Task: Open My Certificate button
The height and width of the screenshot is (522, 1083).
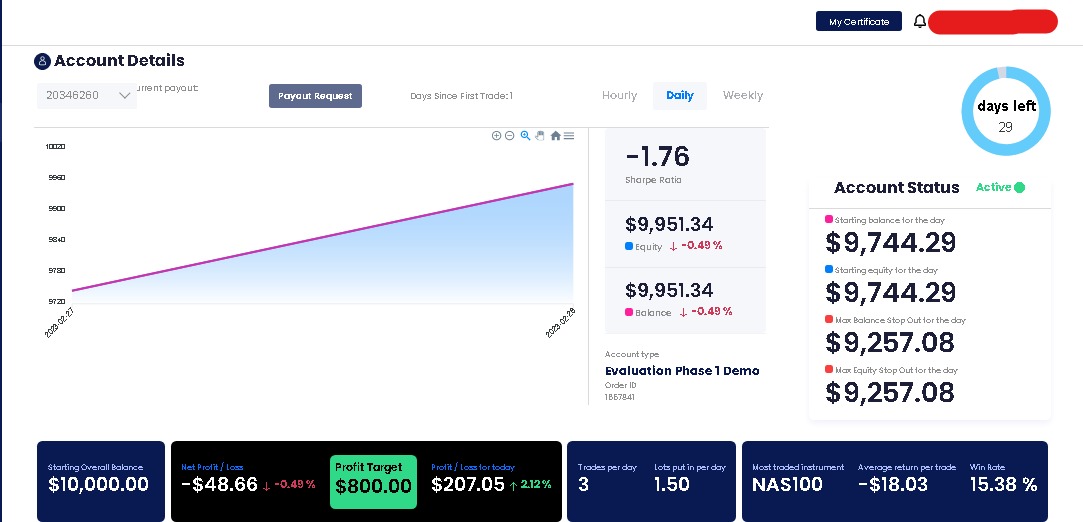Action: [x=859, y=21]
